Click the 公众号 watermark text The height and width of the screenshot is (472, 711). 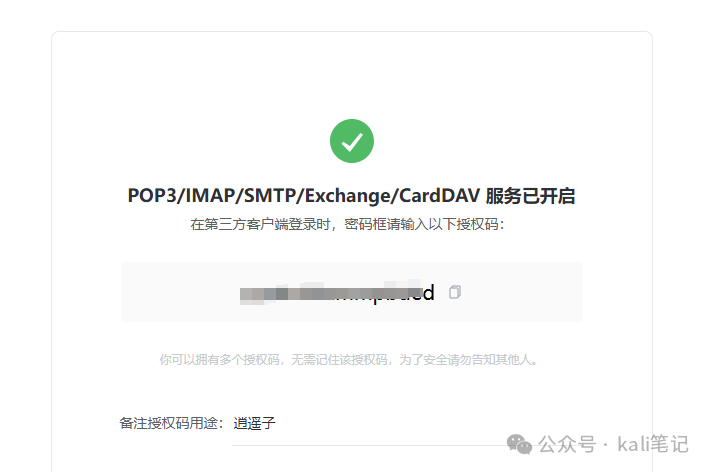[567, 444]
